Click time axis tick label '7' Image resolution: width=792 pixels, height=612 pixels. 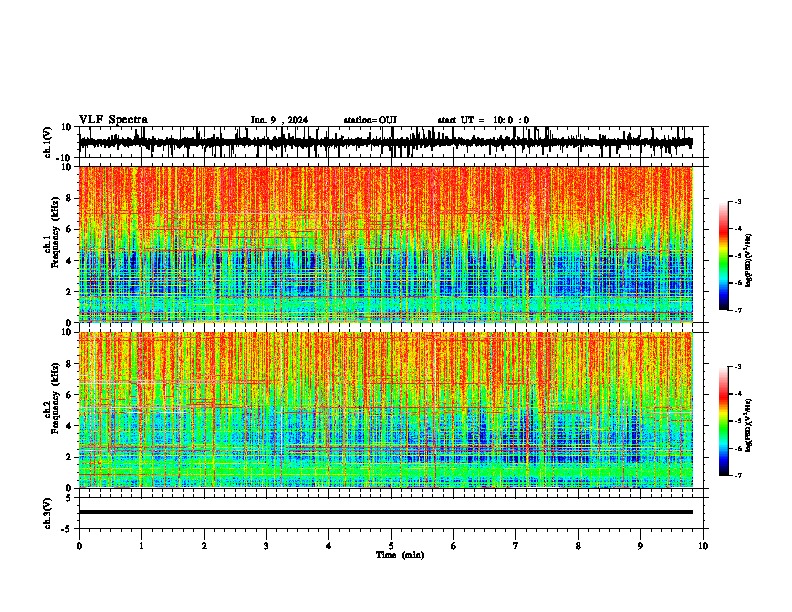coord(516,546)
